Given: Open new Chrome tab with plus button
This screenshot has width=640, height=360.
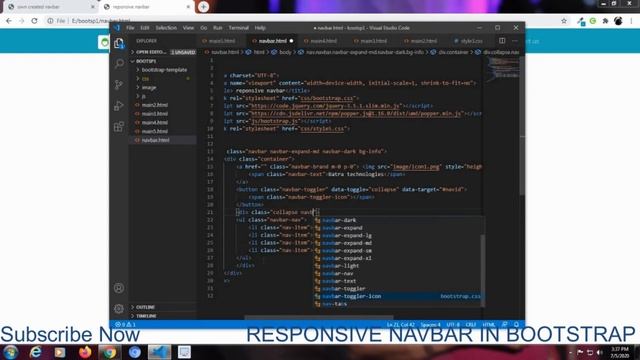Looking at the screenshot, I should (x=203, y=7).
